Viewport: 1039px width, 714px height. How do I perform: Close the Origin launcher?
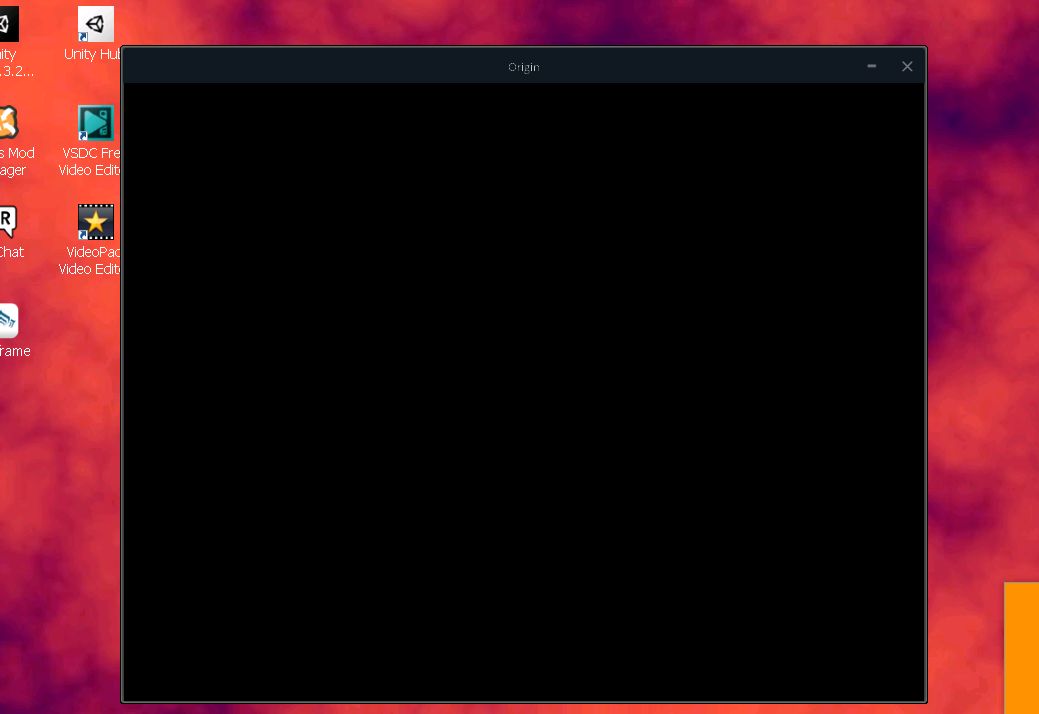907,66
